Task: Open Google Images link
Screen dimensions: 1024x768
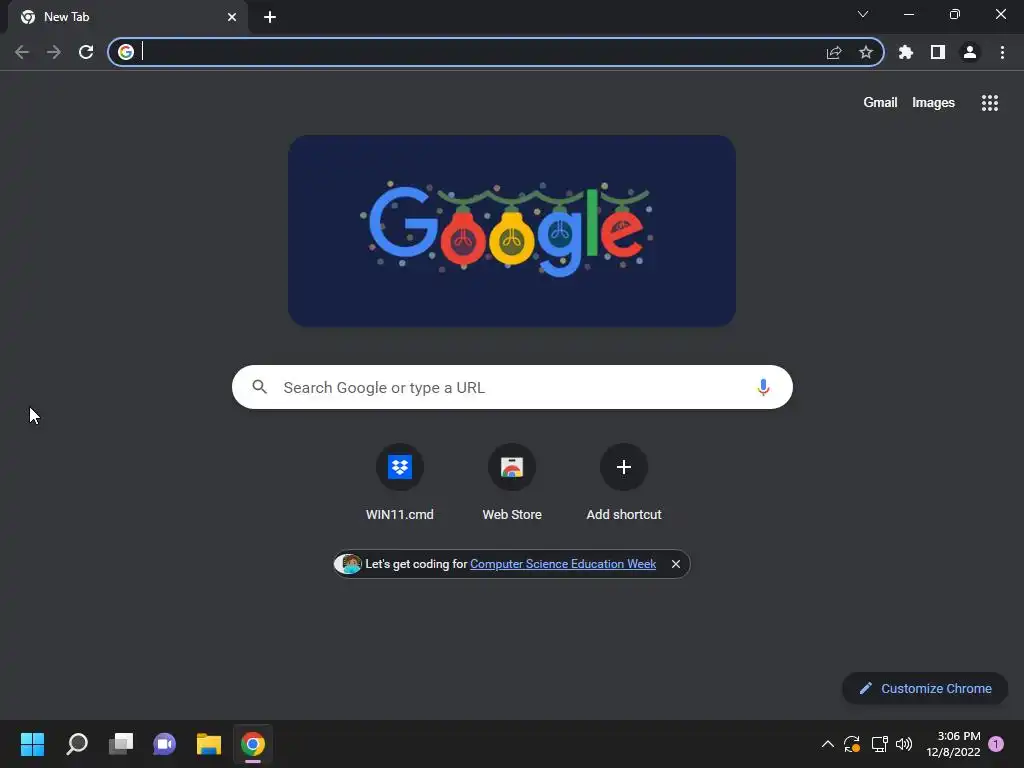Action: coord(933,103)
